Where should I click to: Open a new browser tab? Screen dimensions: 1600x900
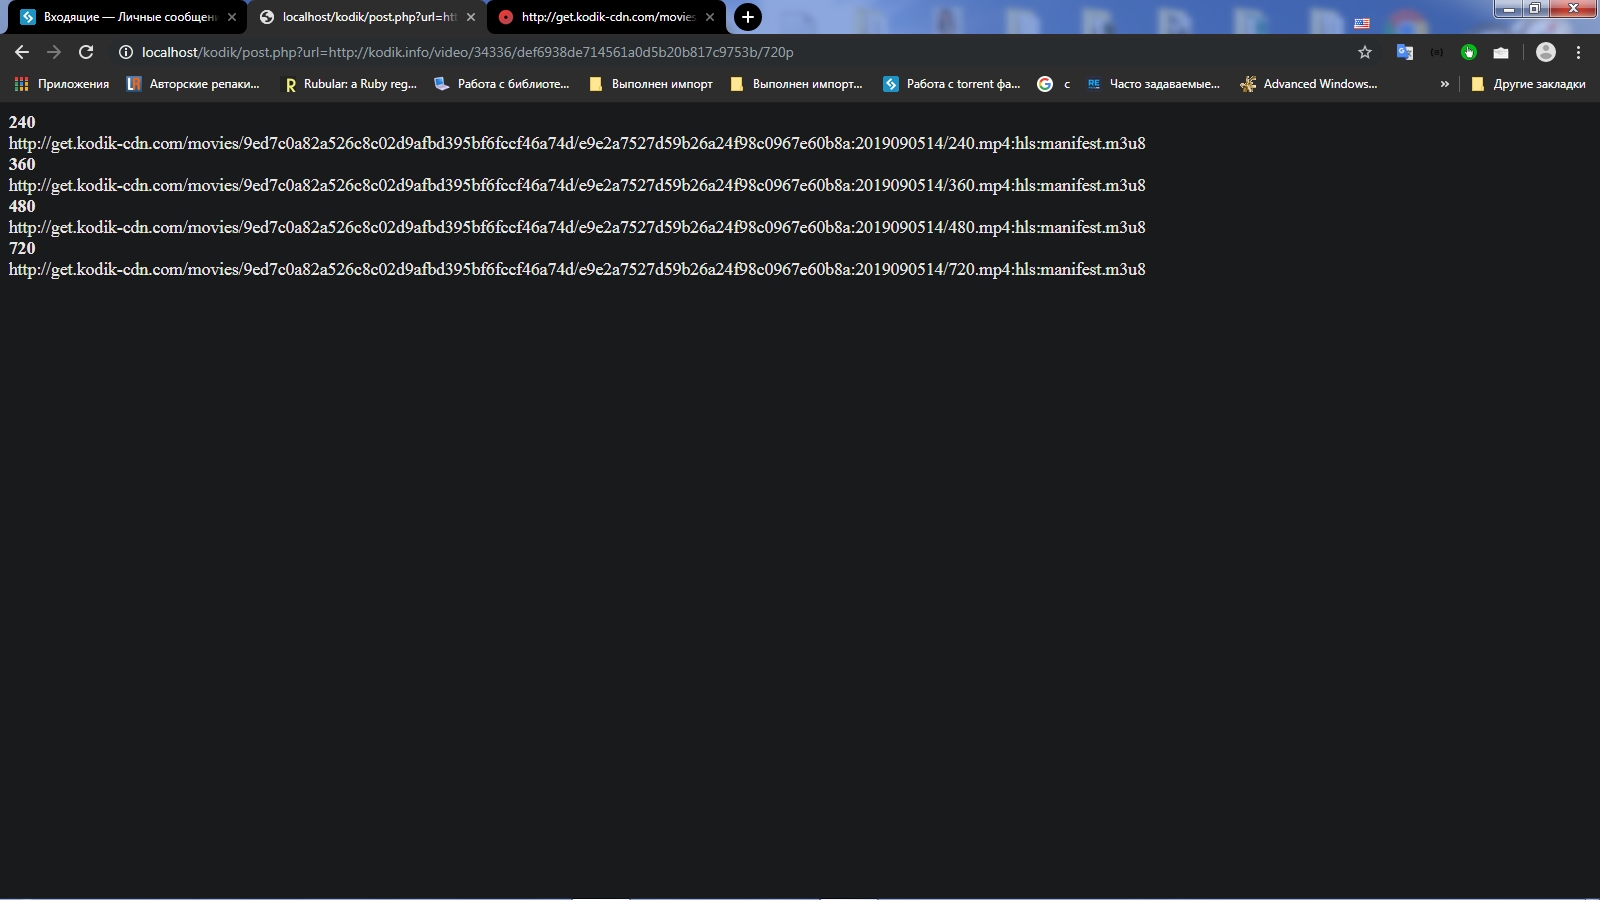[747, 17]
